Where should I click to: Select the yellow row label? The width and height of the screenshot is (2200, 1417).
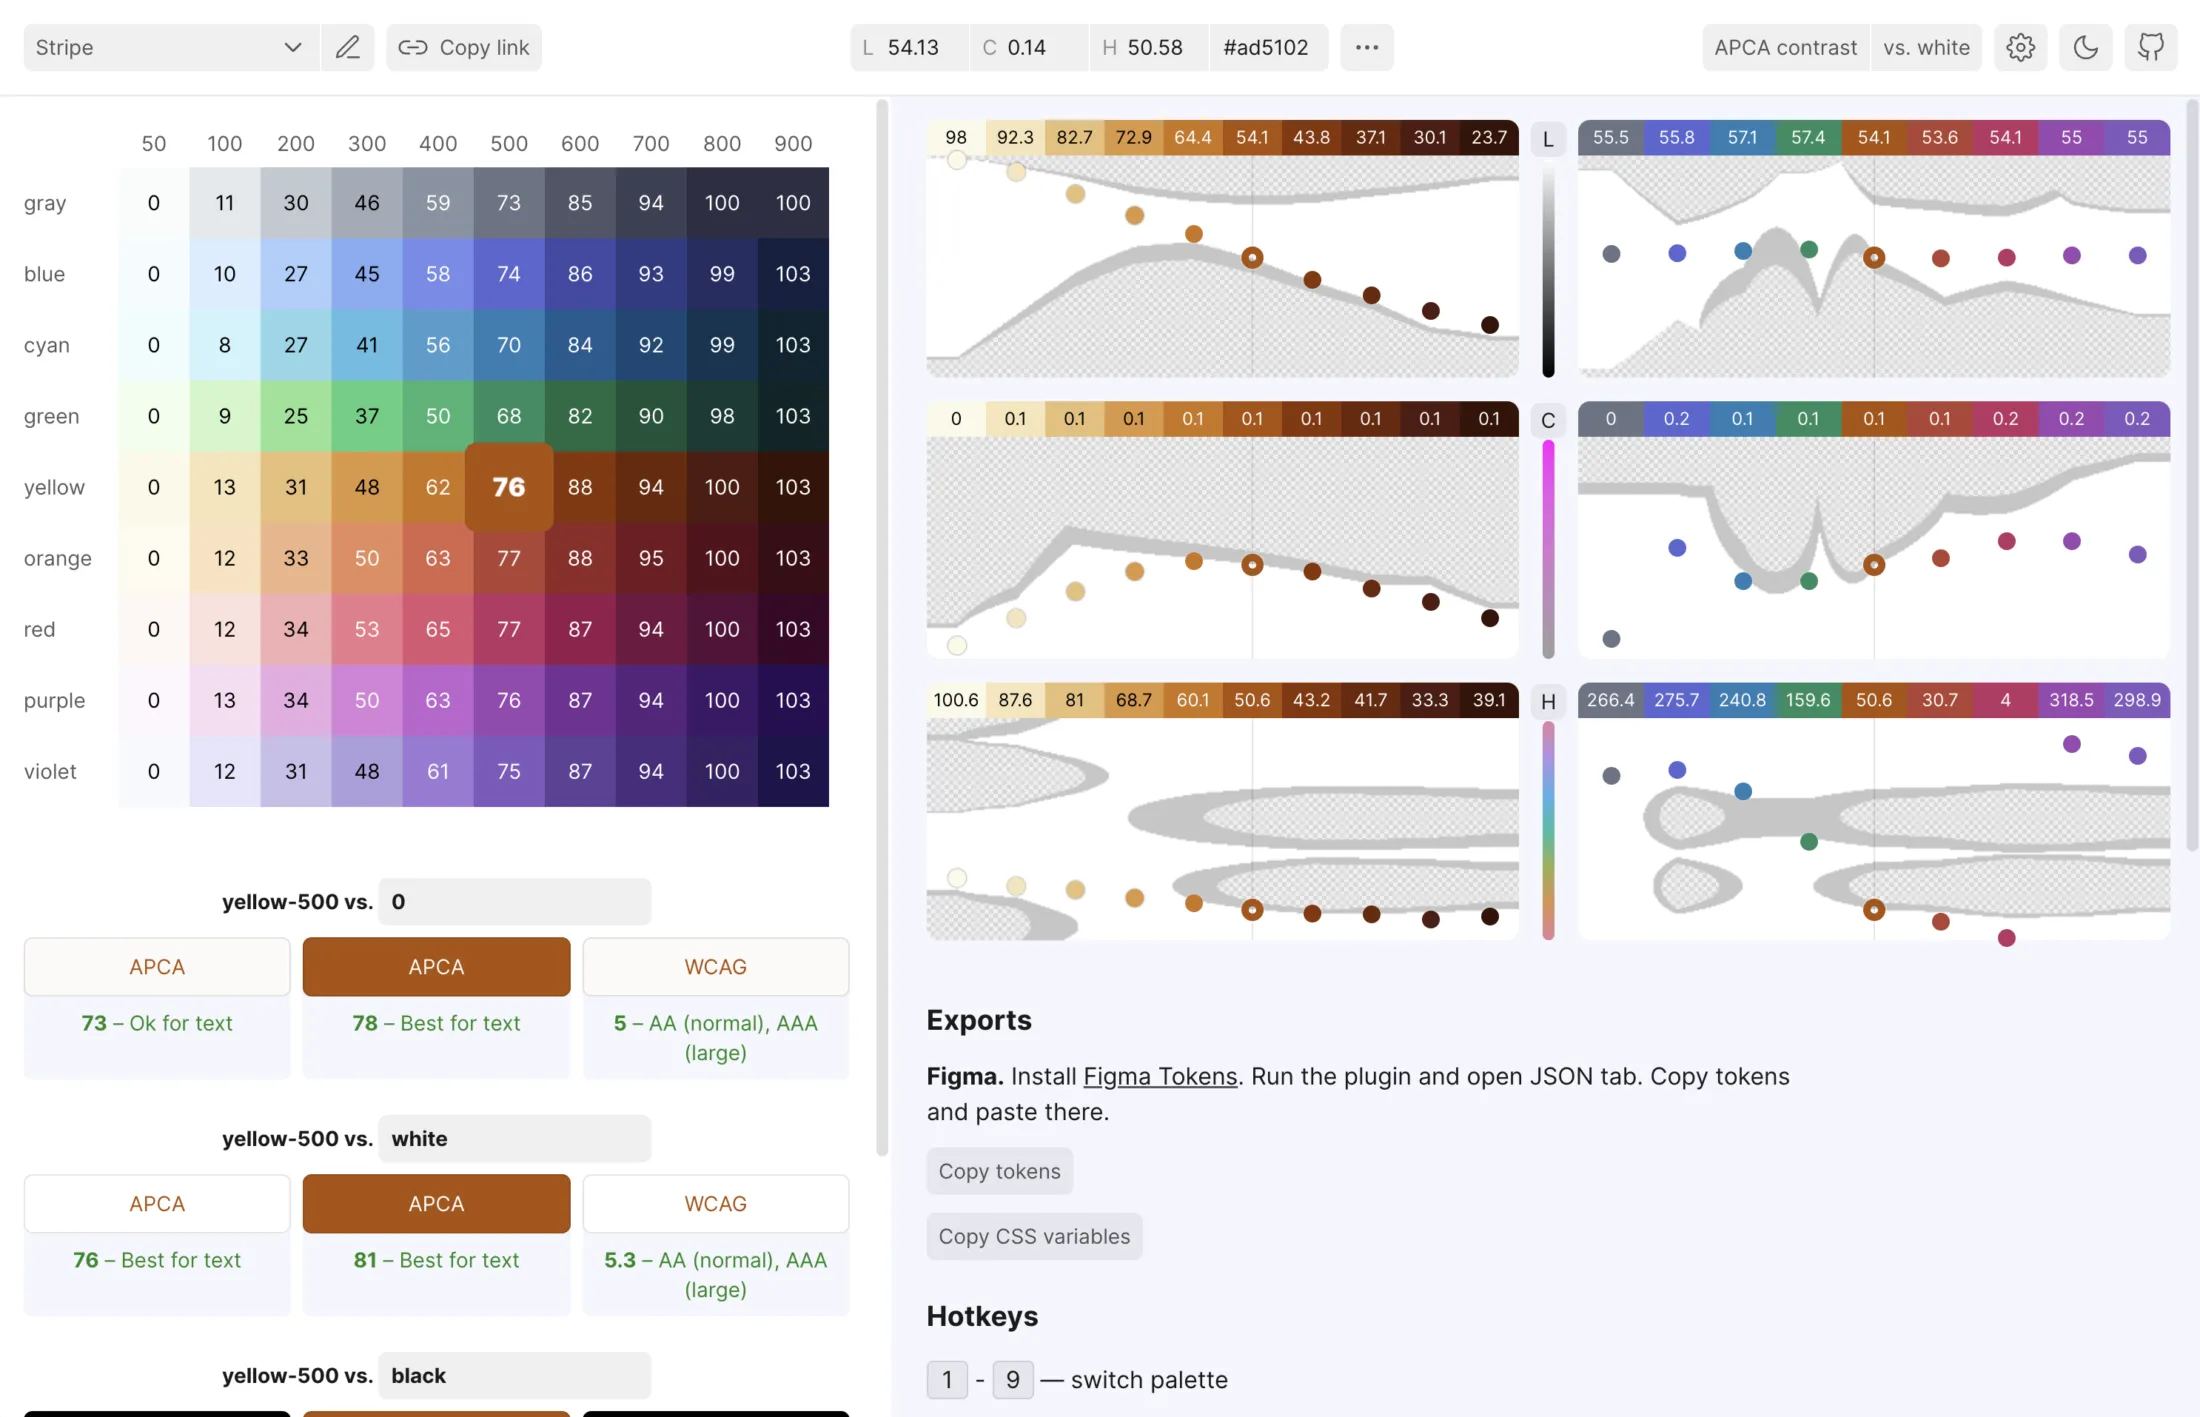(x=54, y=487)
